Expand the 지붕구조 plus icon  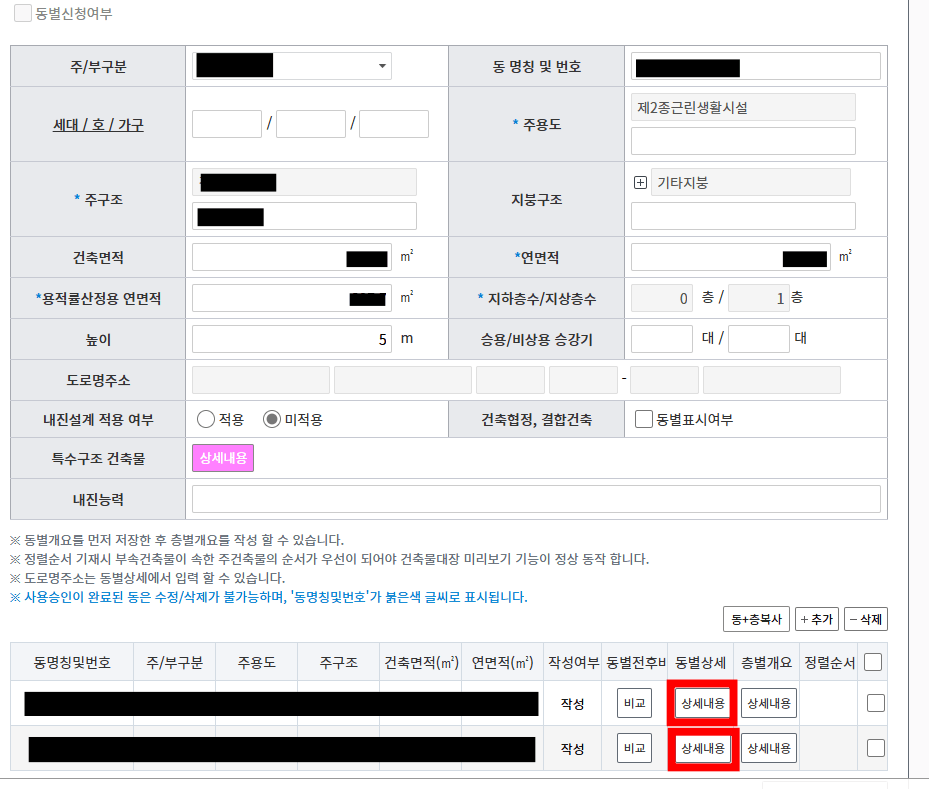click(640, 182)
